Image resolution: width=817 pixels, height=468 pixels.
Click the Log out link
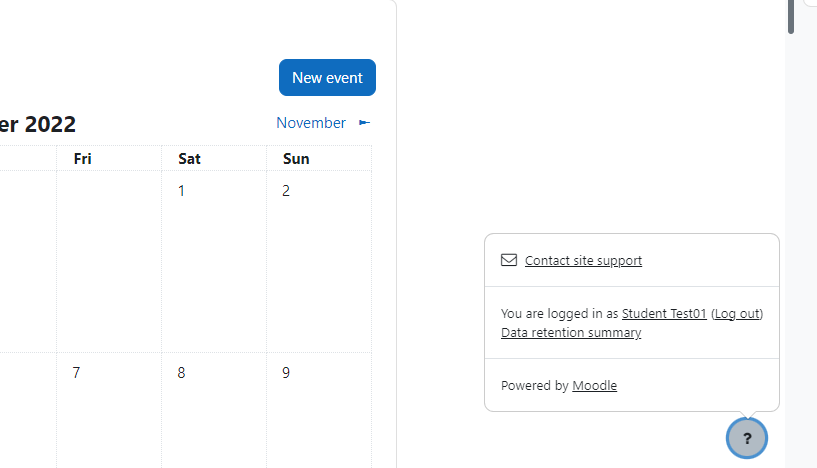(737, 314)
